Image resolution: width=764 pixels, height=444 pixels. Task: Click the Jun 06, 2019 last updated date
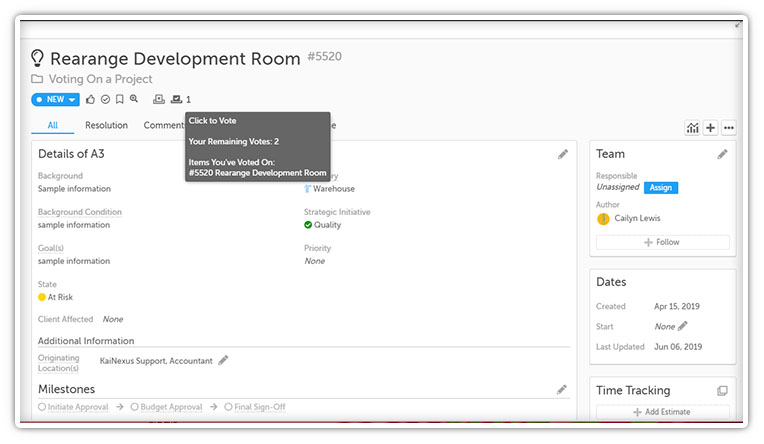(678, 347)
